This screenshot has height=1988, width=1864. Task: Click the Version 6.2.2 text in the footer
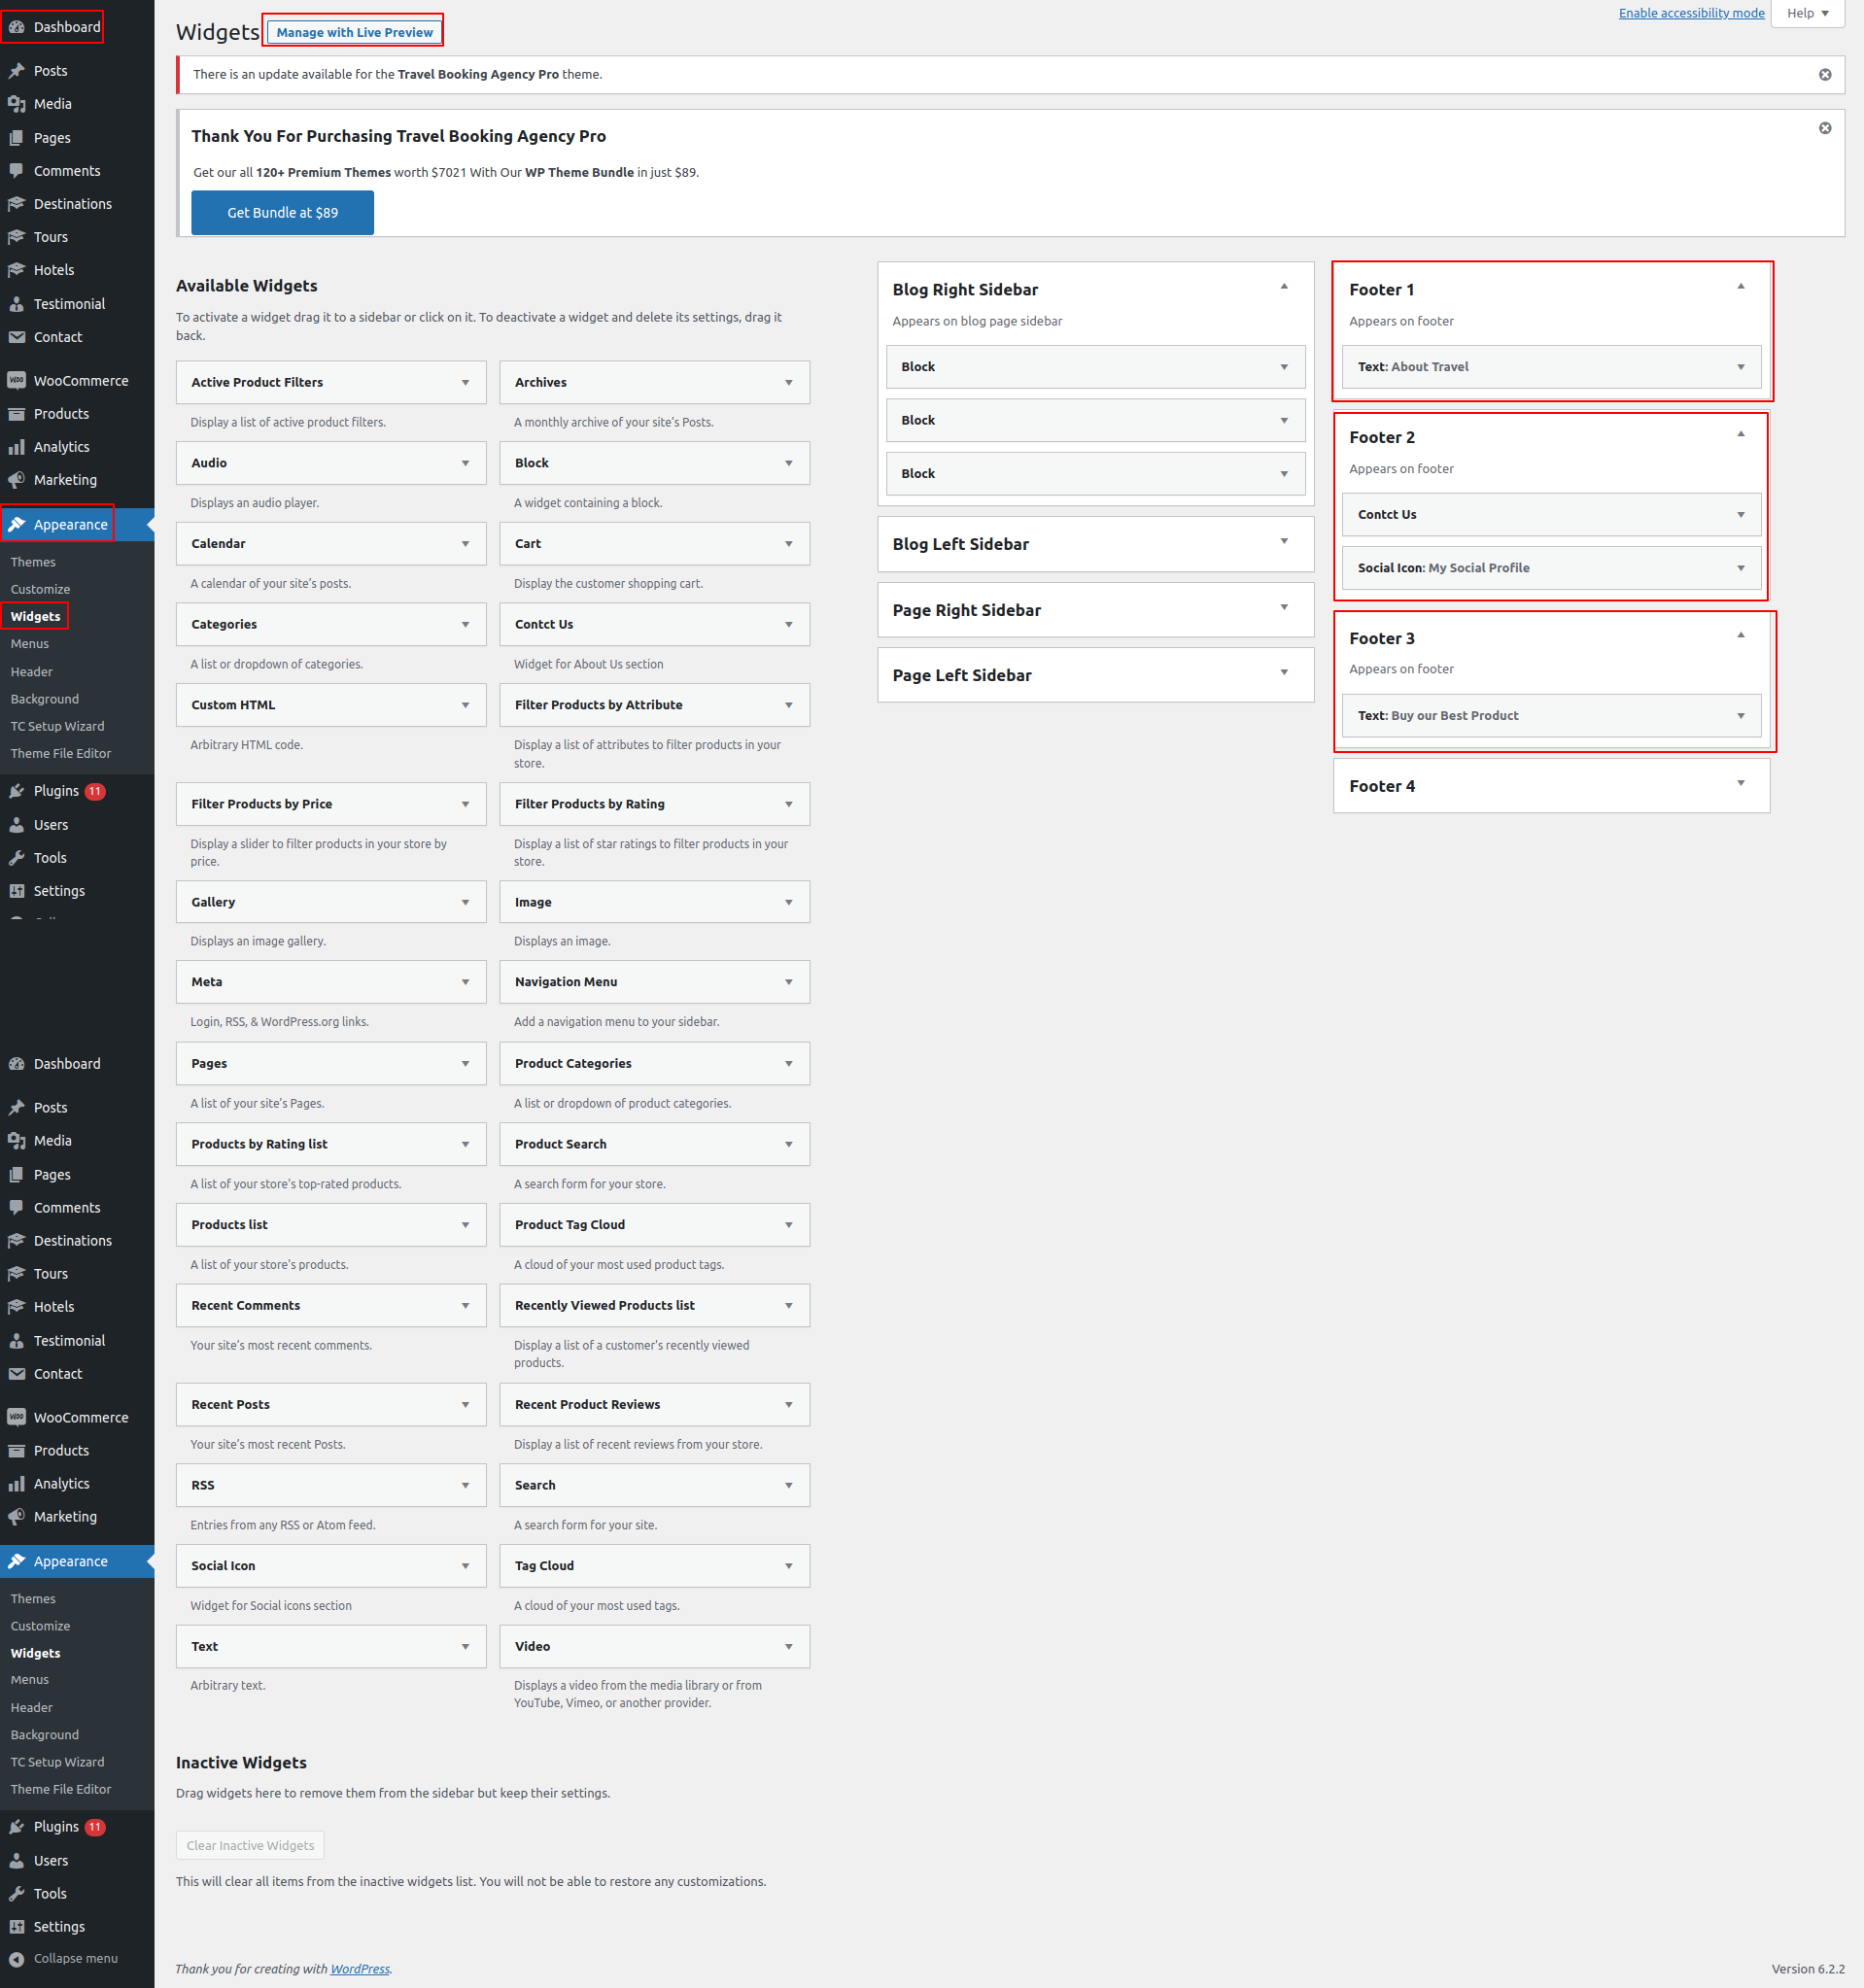pyautogui.click(x=1808, y=1968)
